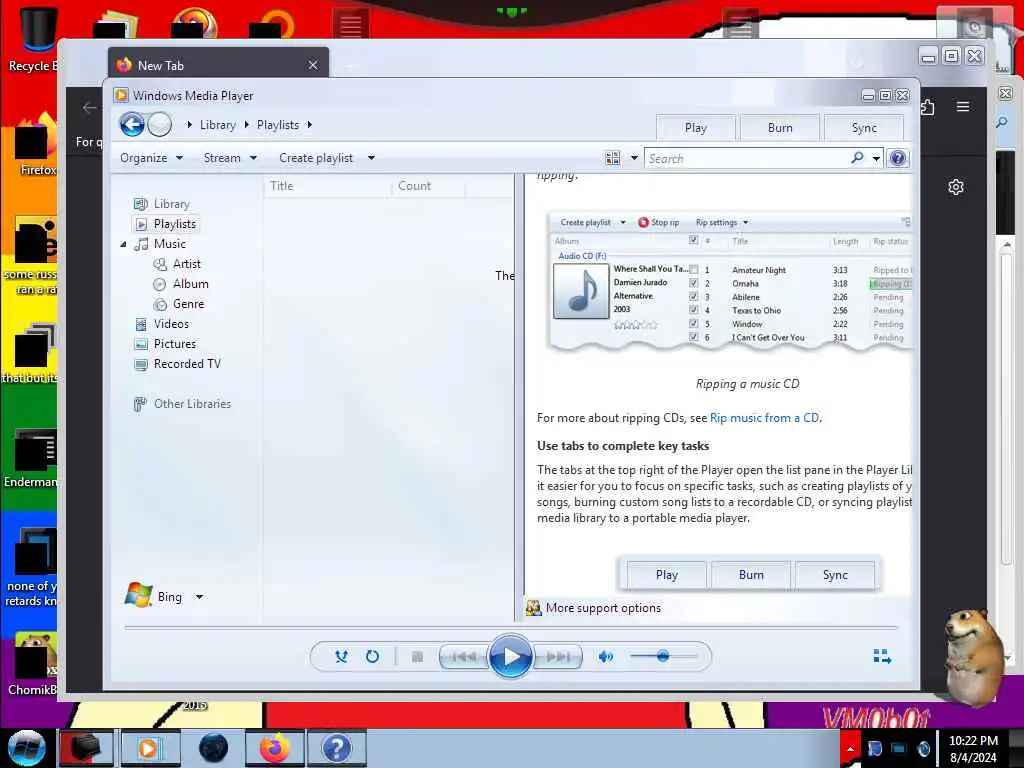The height and width of the screenshot is (768, 1024).
Task: Click Library in the breadcrumb path
Action: pyautogui.click(x=217, y=125)
